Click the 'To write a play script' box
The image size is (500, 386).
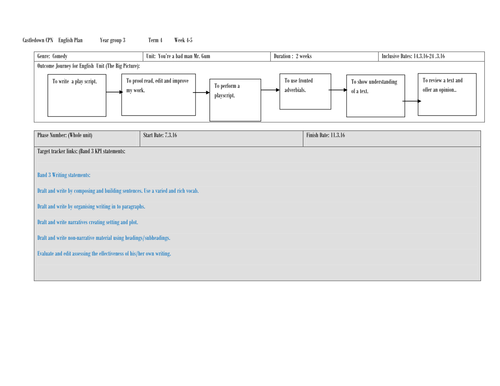[x=77, y=96]
